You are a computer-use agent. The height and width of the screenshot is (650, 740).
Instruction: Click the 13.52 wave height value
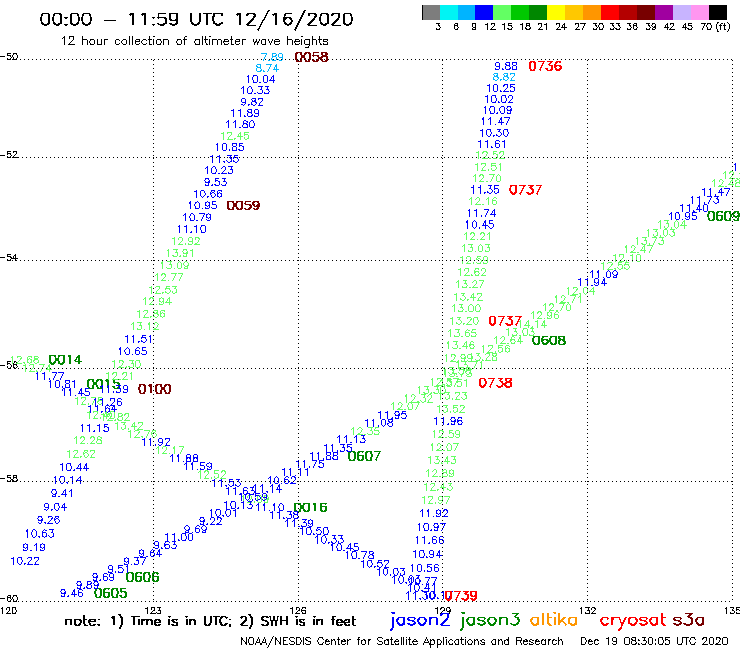451,409
